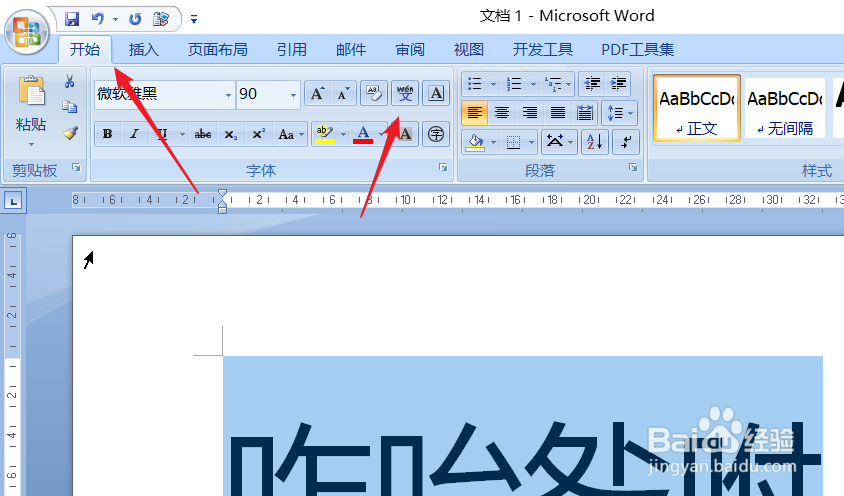Screen dimensions: 844x496
Task: Shrink the font size
Action: [x=343, y=94]
